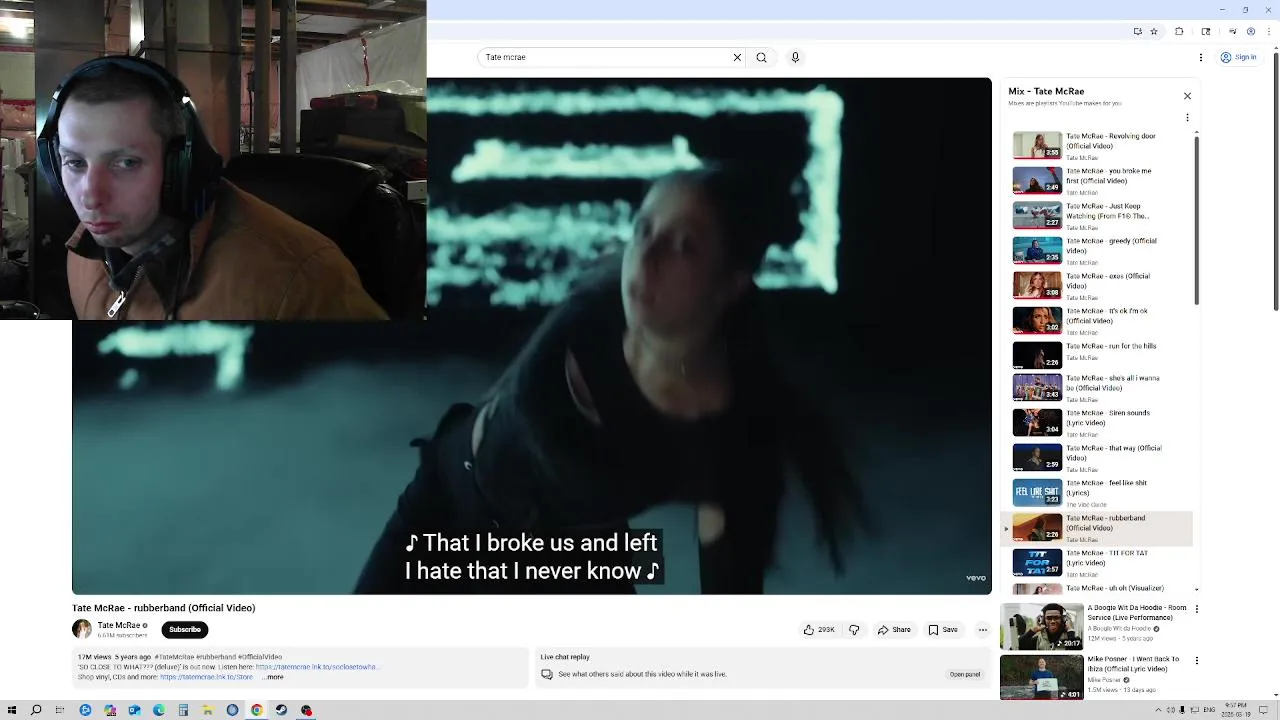Open the Tate McRae channel avatar
The width and height of the screenshot is (1280, 720).
coord(82,629)
